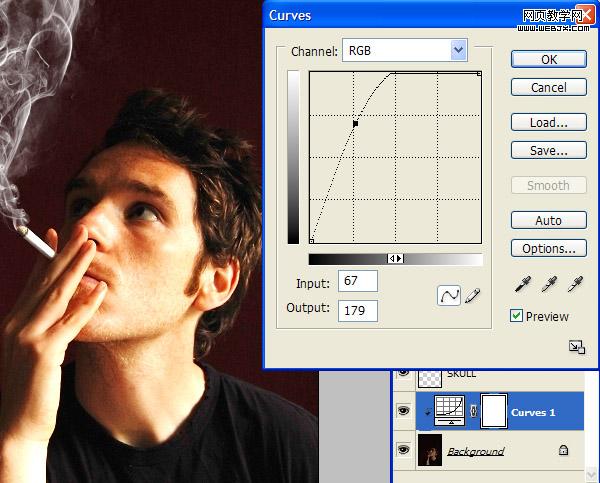Select the Curves 1 layer name

pyautogui.click(x=533, y=412)
